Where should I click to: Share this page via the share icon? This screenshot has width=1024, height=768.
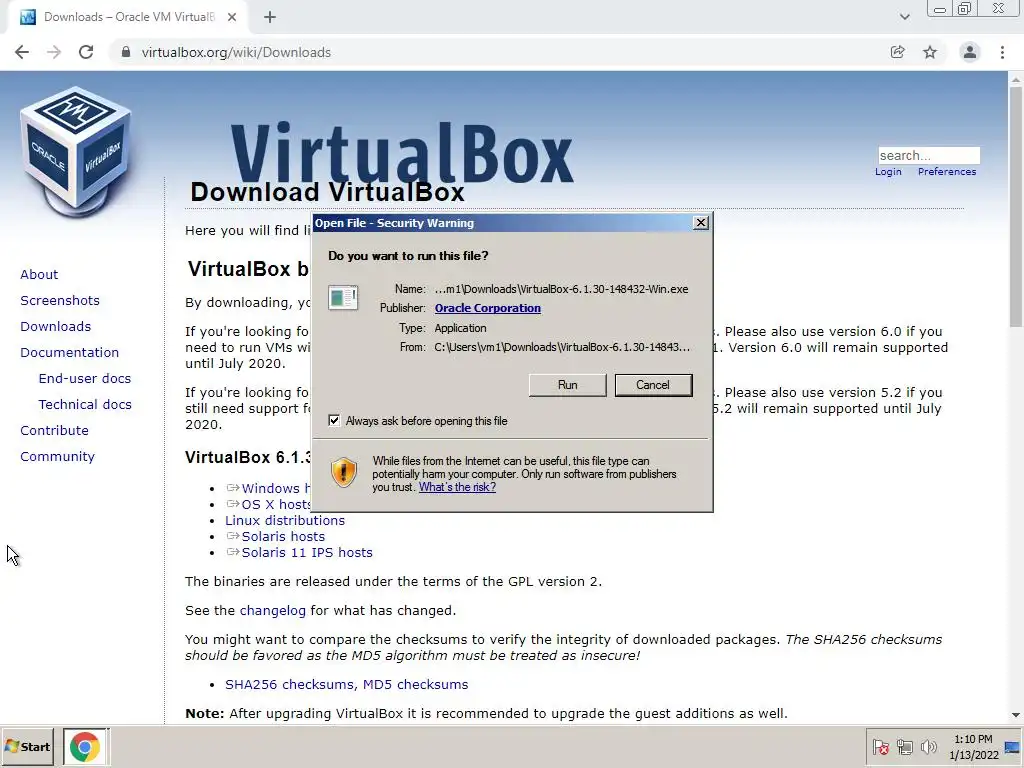pos(897,52)
